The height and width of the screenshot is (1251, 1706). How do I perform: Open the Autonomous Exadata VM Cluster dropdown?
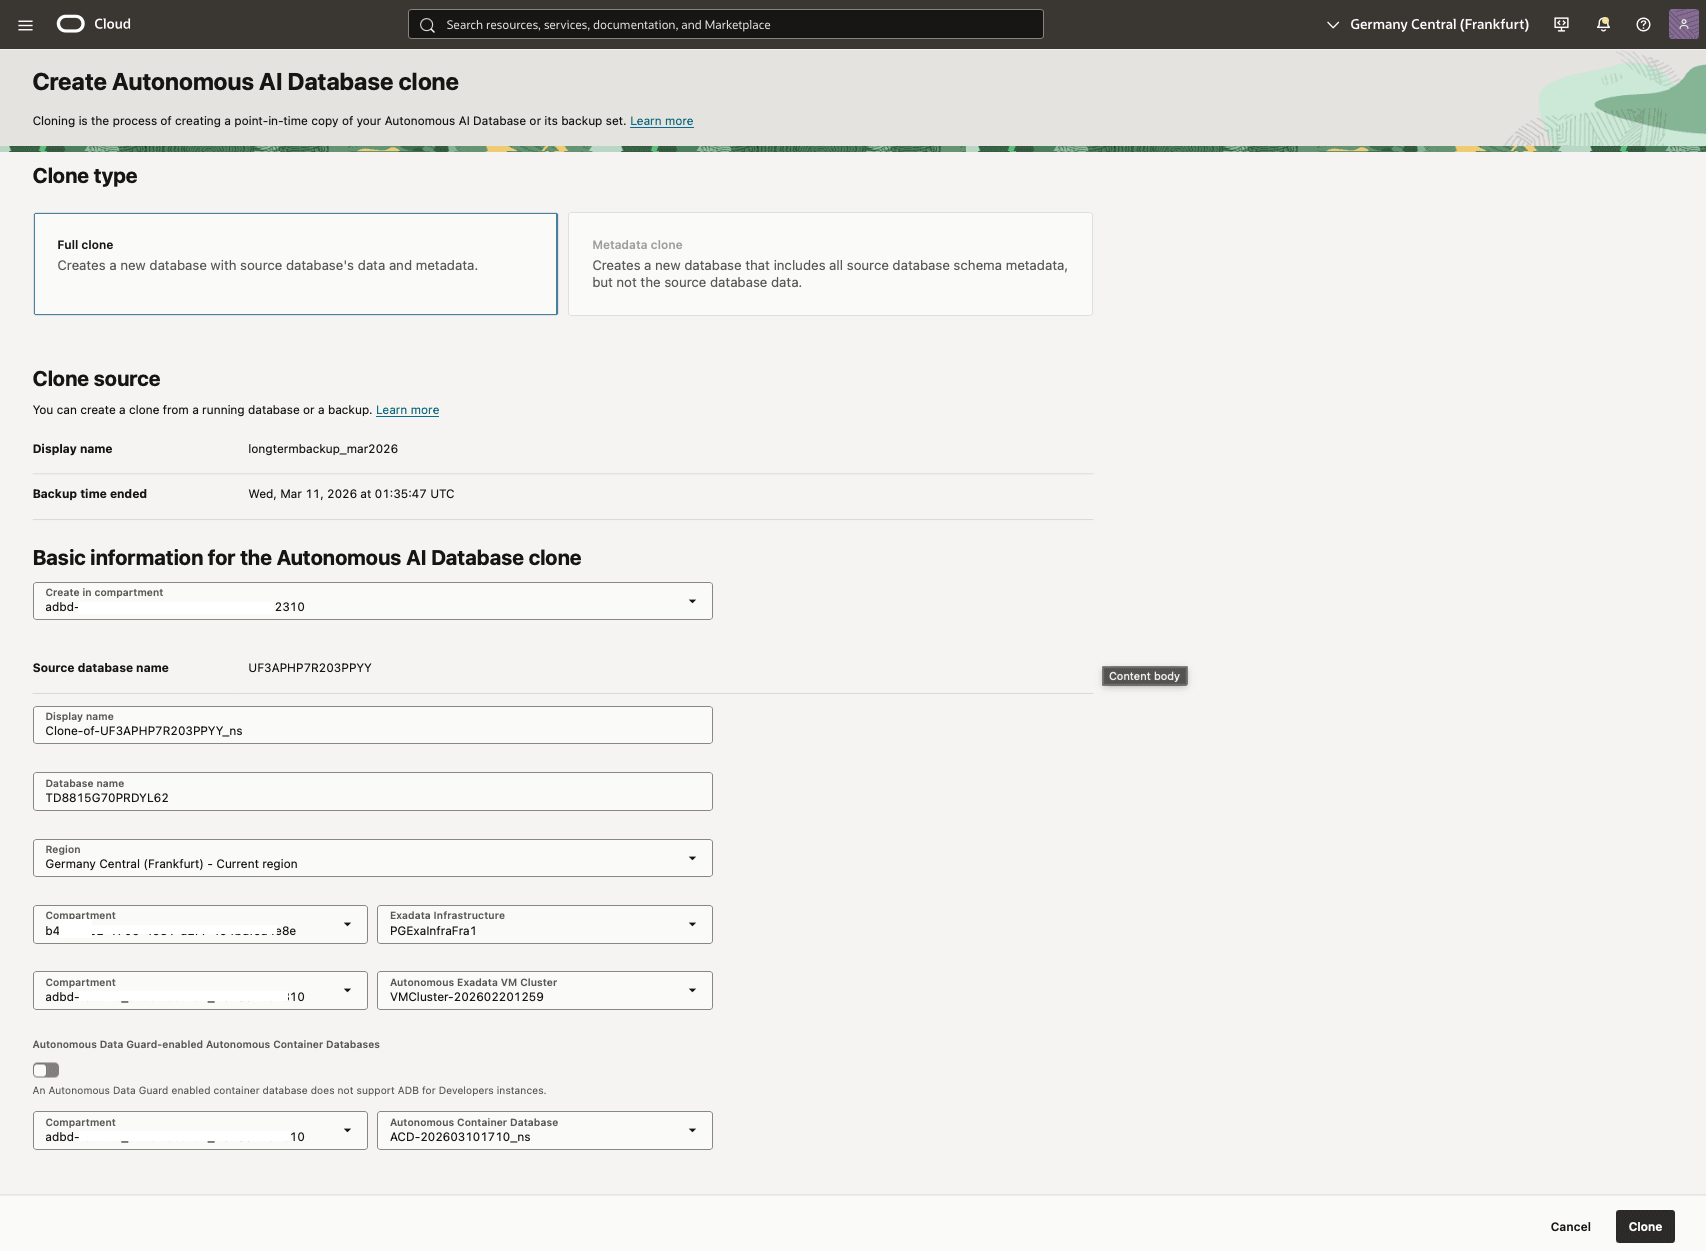(x=545, y=990)
